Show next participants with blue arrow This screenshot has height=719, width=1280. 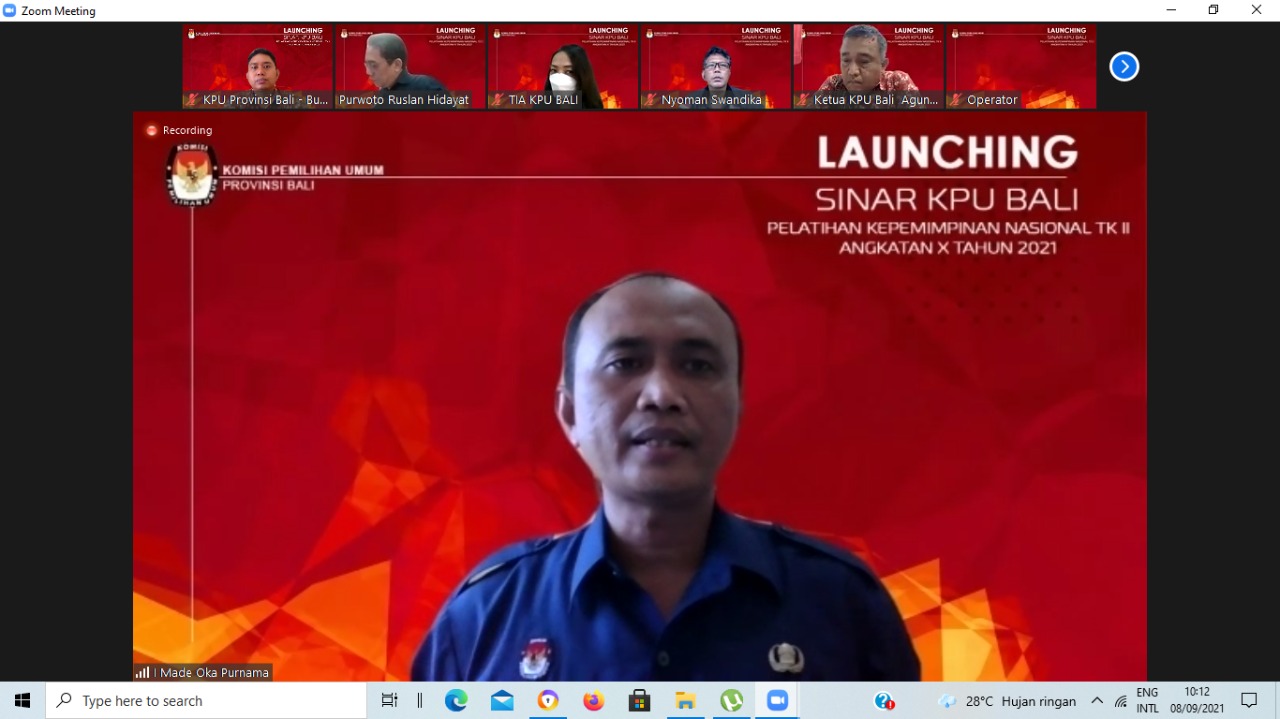tap(1124, 67)
